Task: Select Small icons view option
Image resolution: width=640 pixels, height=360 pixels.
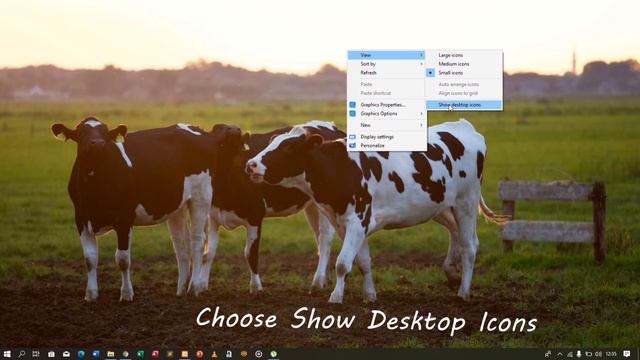Action: click(x=464, y=73)
